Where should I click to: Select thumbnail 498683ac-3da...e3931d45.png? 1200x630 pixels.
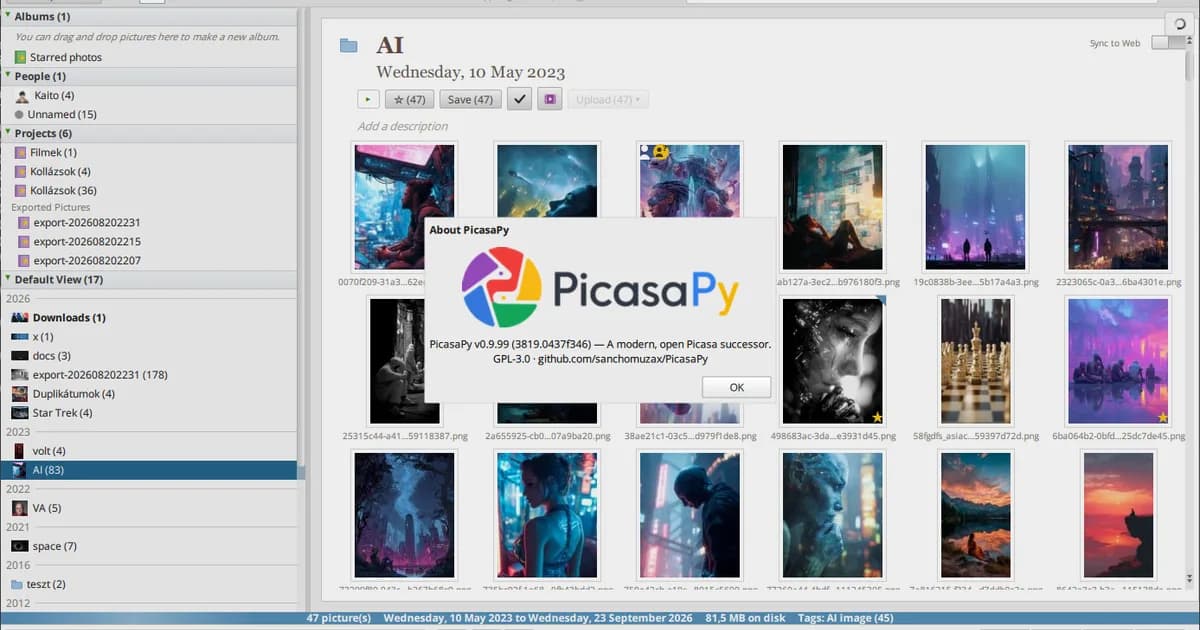pos(833,361)
